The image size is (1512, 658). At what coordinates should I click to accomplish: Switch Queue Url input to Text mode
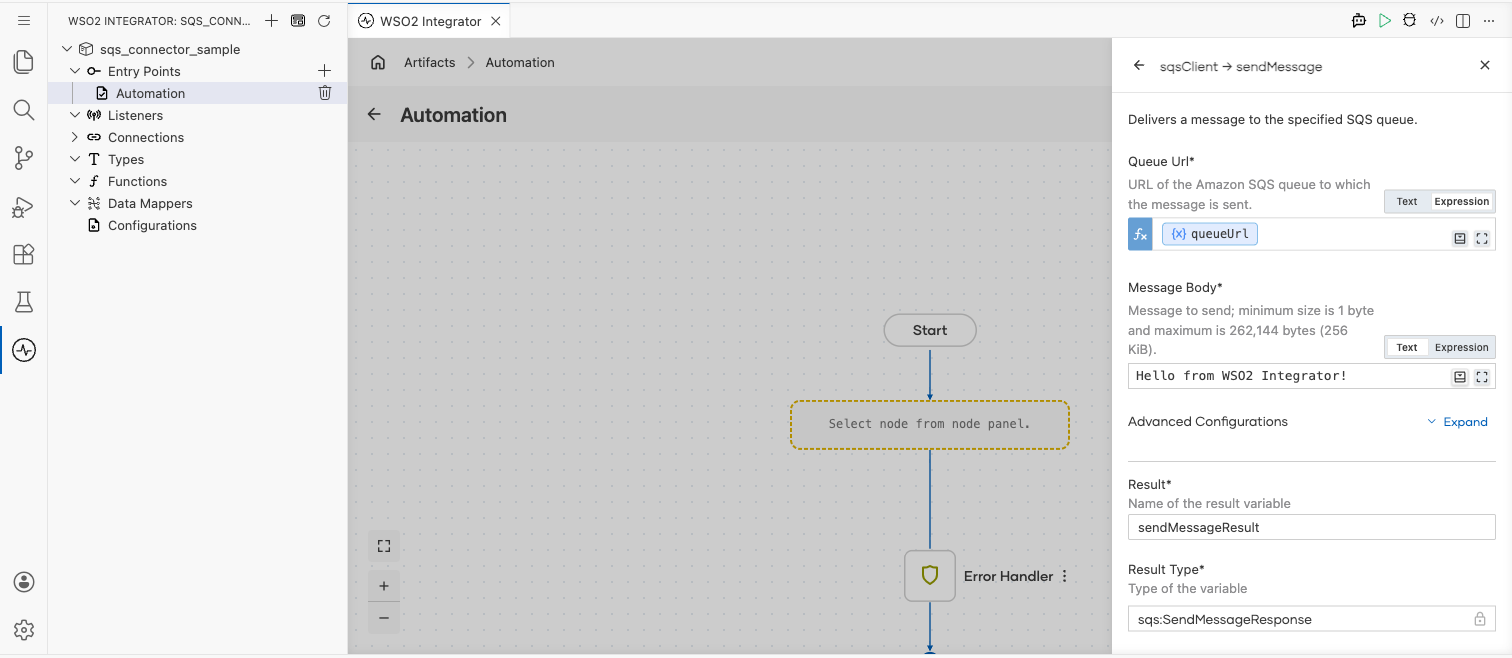tap(1407, 201)
